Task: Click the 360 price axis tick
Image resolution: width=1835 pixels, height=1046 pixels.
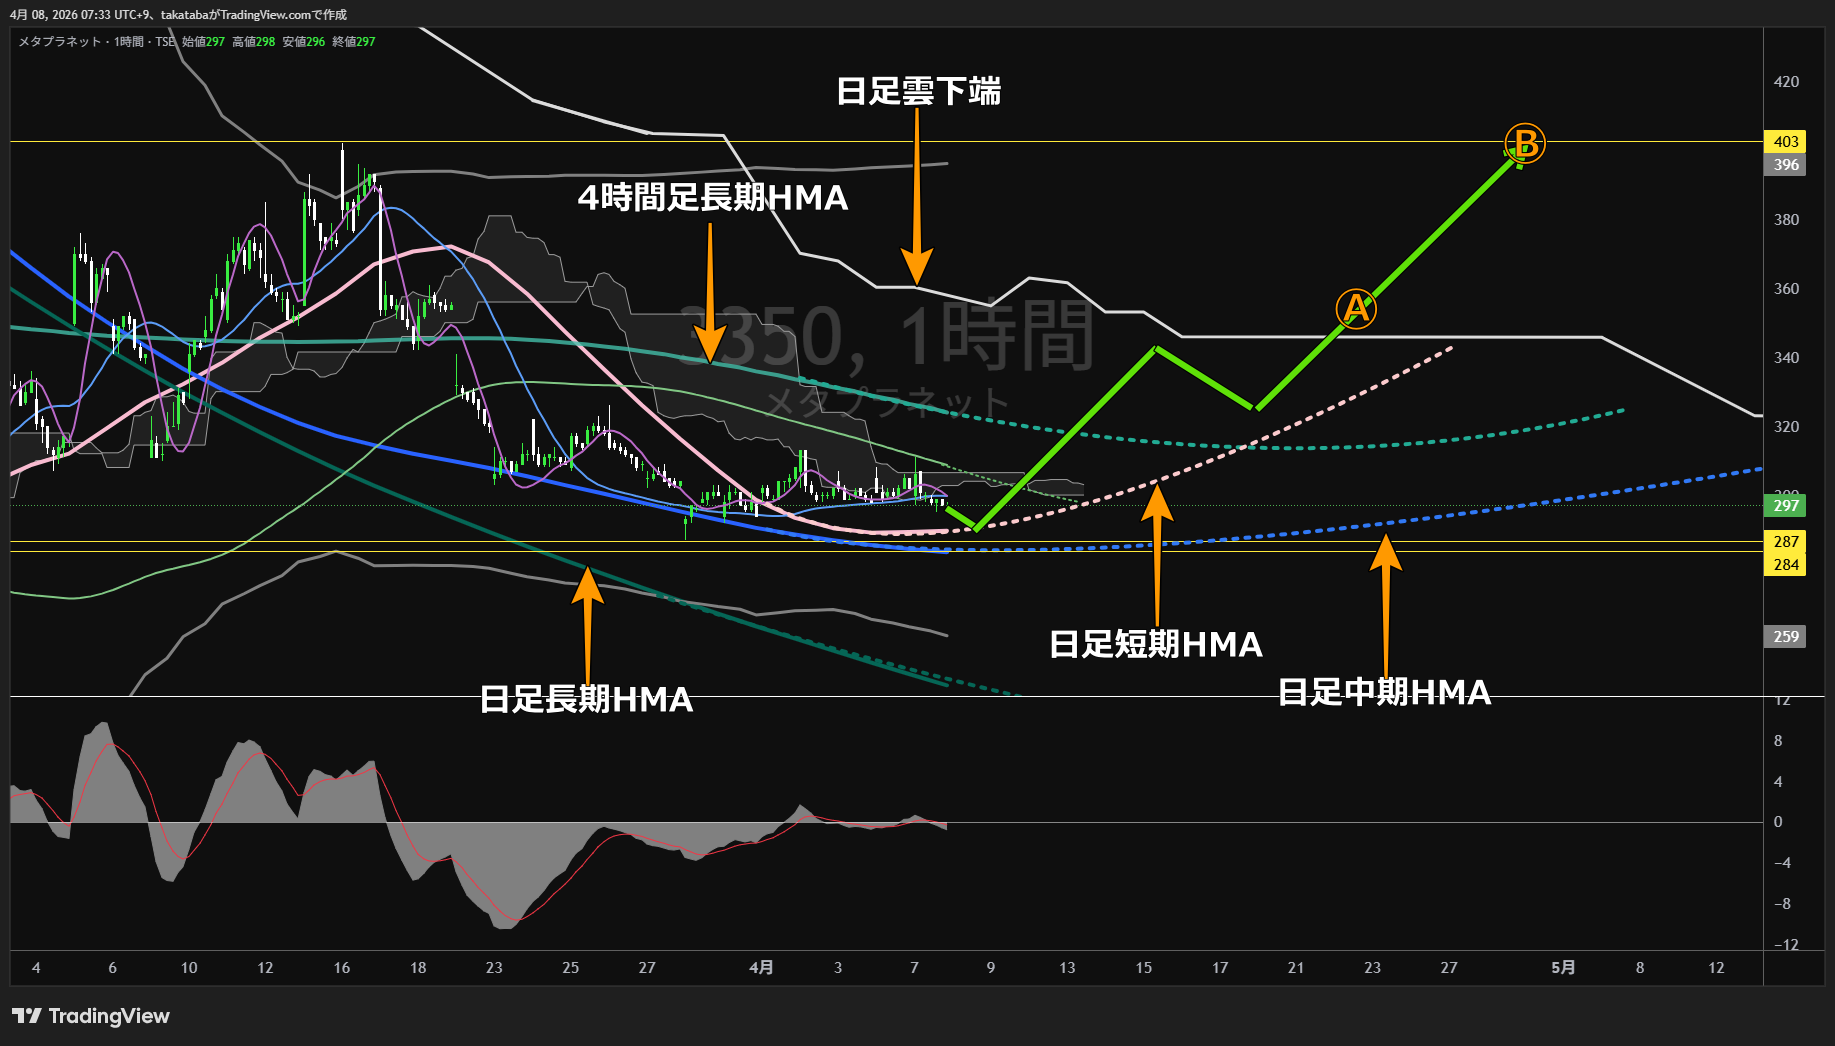Action: pos(1786,289)
